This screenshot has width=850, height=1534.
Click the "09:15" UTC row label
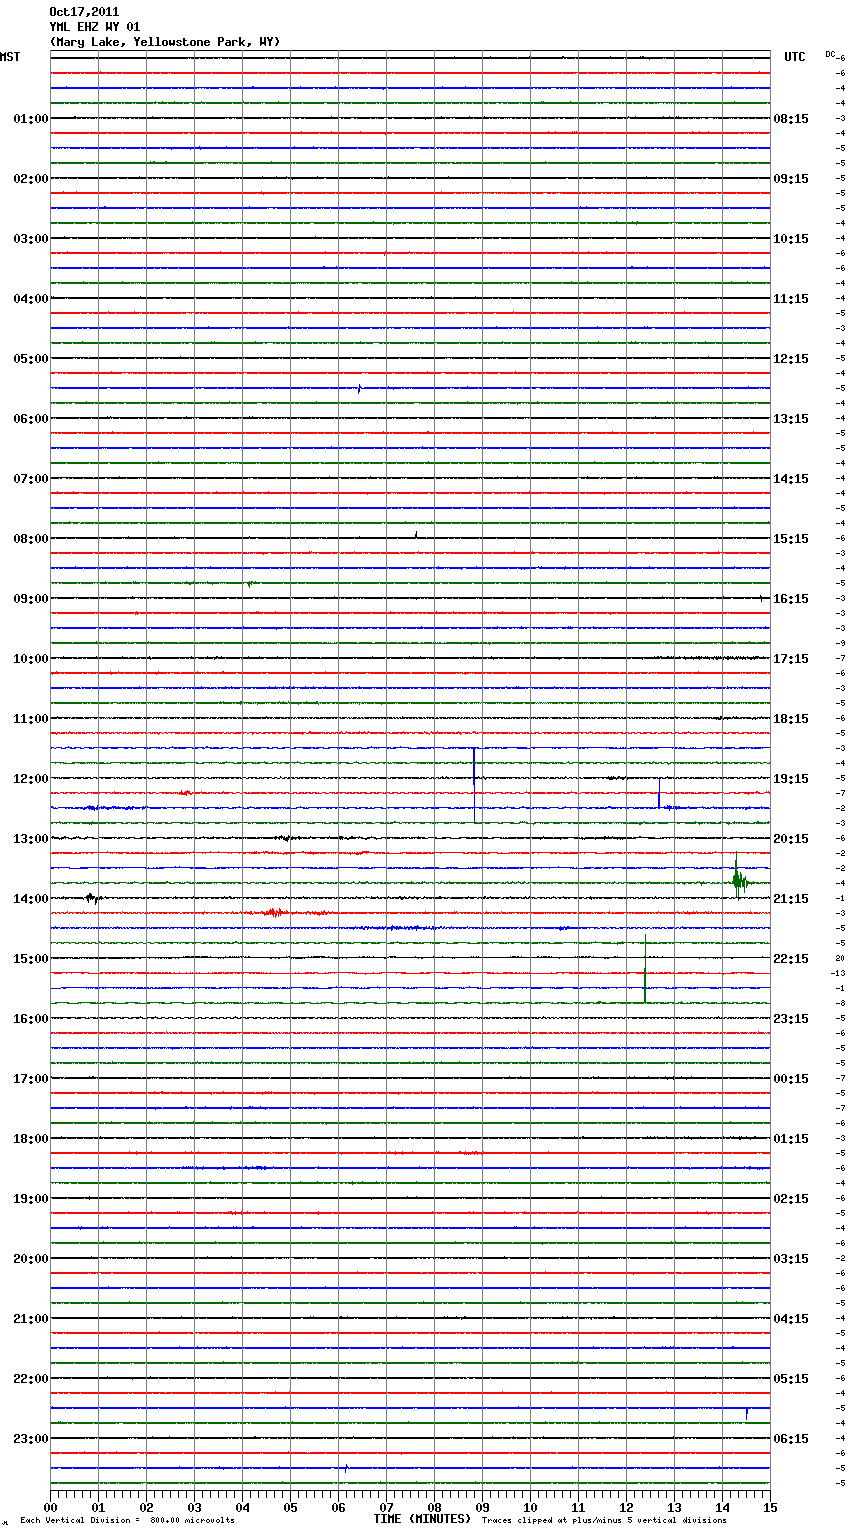tap(791, 179)
